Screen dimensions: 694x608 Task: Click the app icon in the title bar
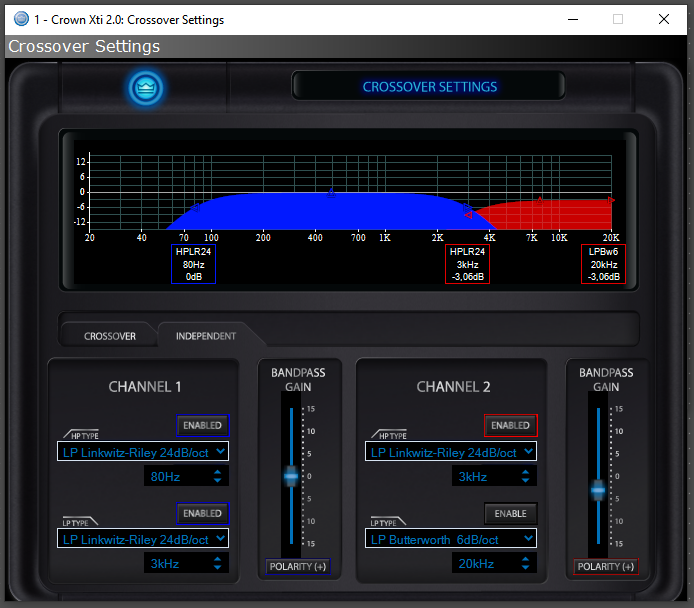(x=21, y=19)
